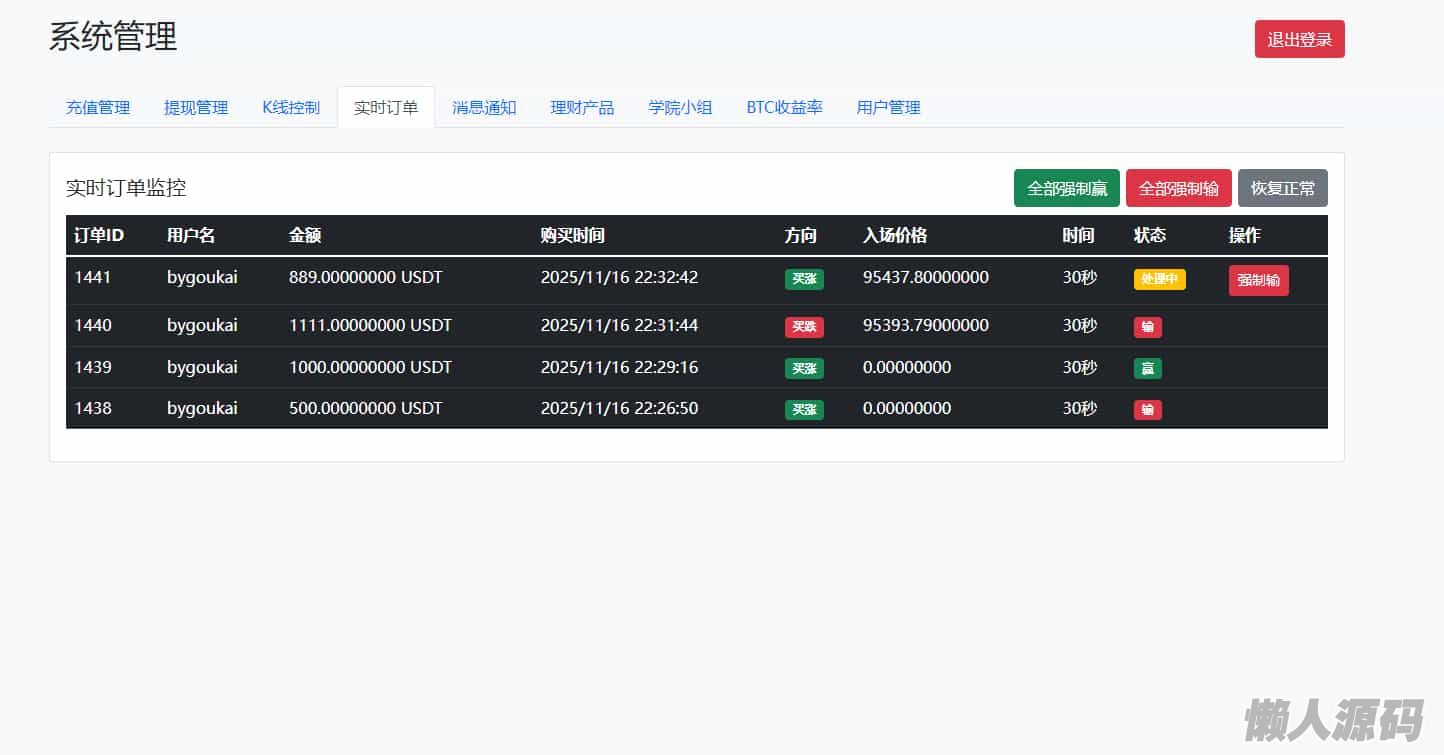Click the 买跌 badge on order 1440

(x=804, y=327)
